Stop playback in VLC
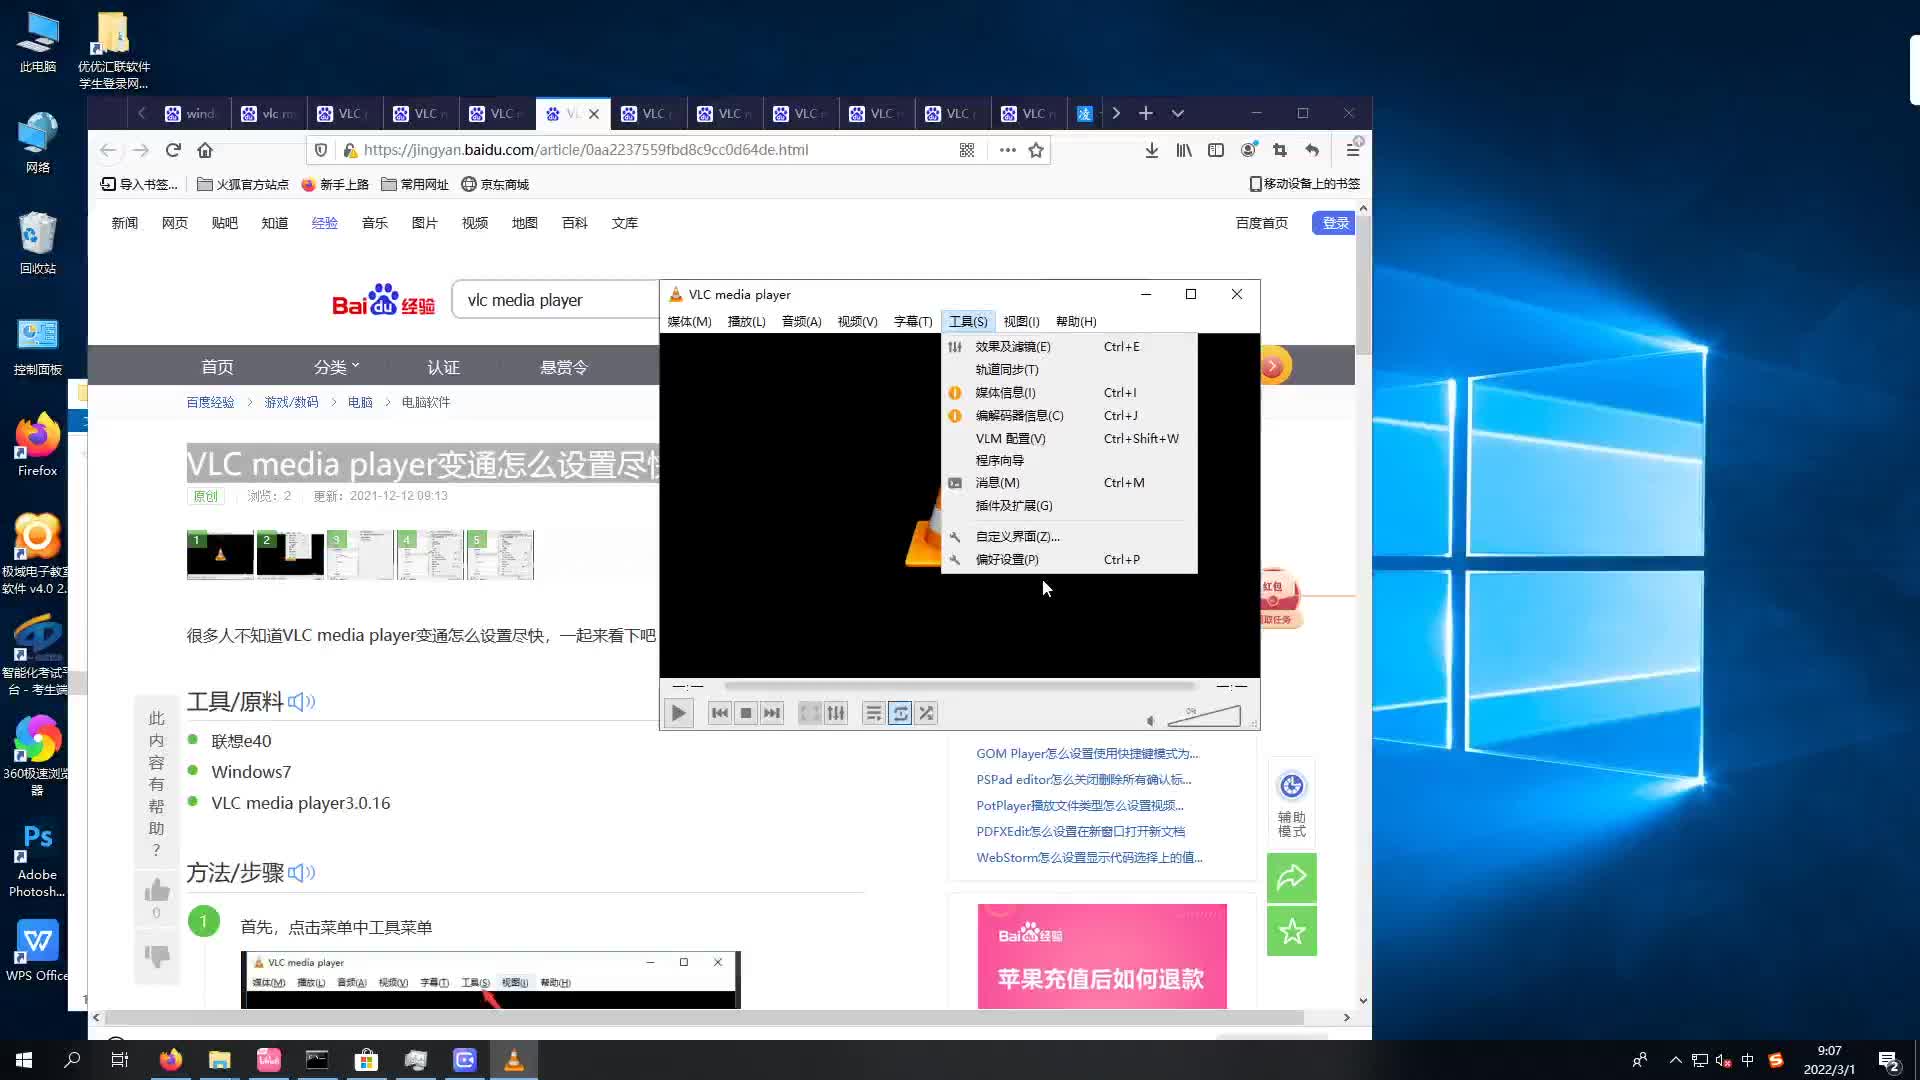Viewport: 1920px width, 1080px height. click(x=746, y=713)
